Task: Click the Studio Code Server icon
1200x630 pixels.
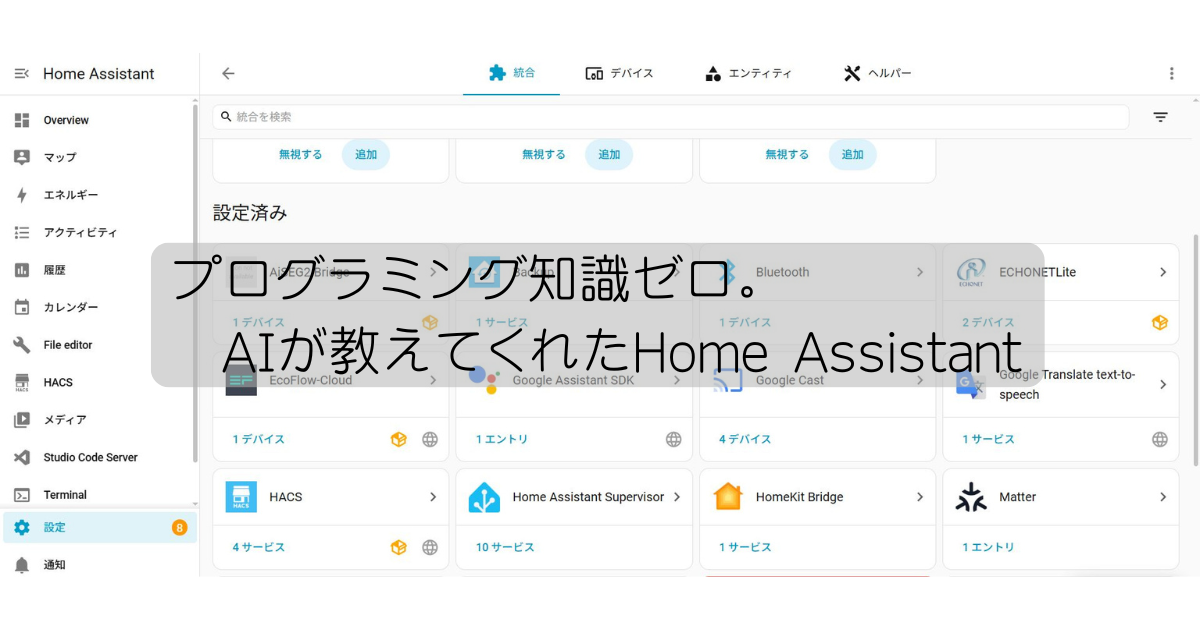Action: click(x=22, y=457)
